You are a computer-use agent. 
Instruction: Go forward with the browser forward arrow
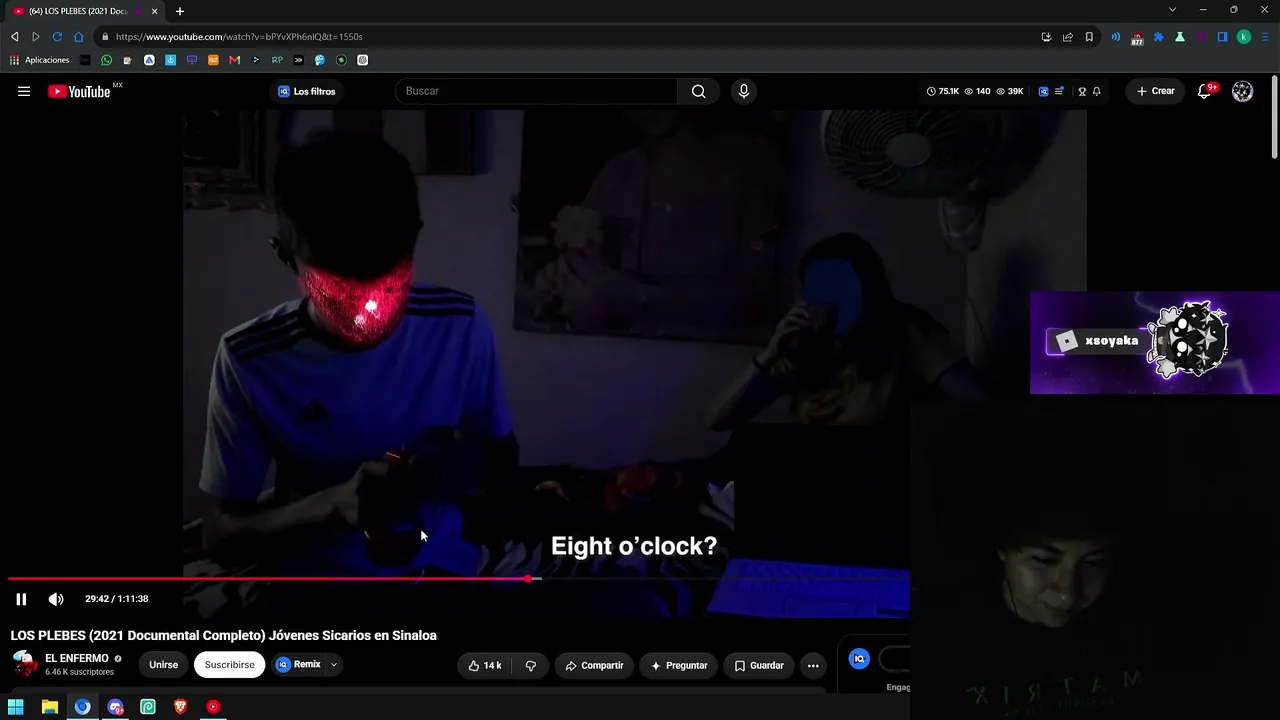tap(35, 37)
